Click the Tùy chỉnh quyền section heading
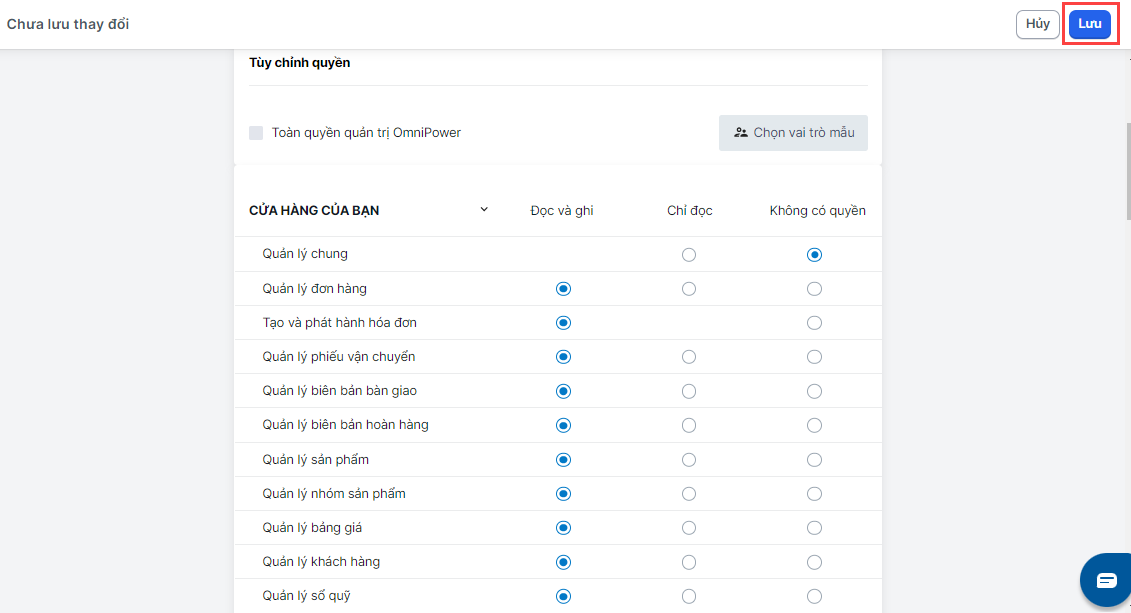 pos(299,63)
